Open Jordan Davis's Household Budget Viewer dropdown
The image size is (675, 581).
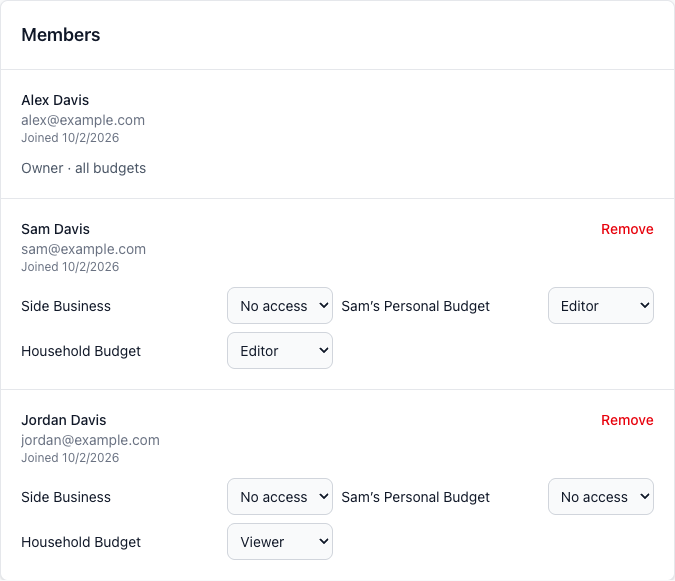pyautogui.click(x=280, y=541)
